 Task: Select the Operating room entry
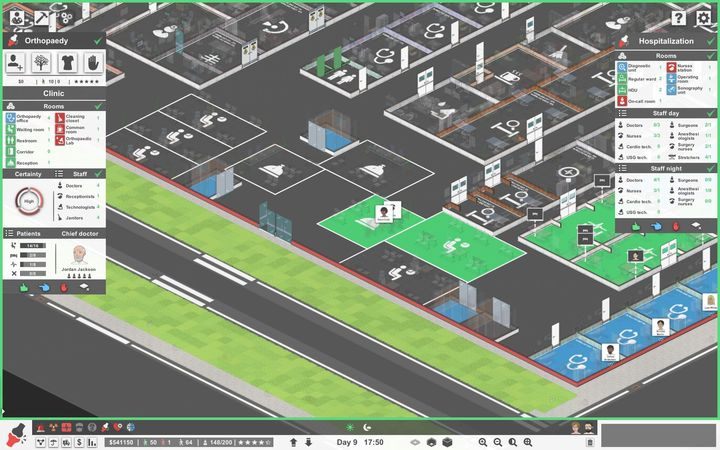tap(689, 76)
